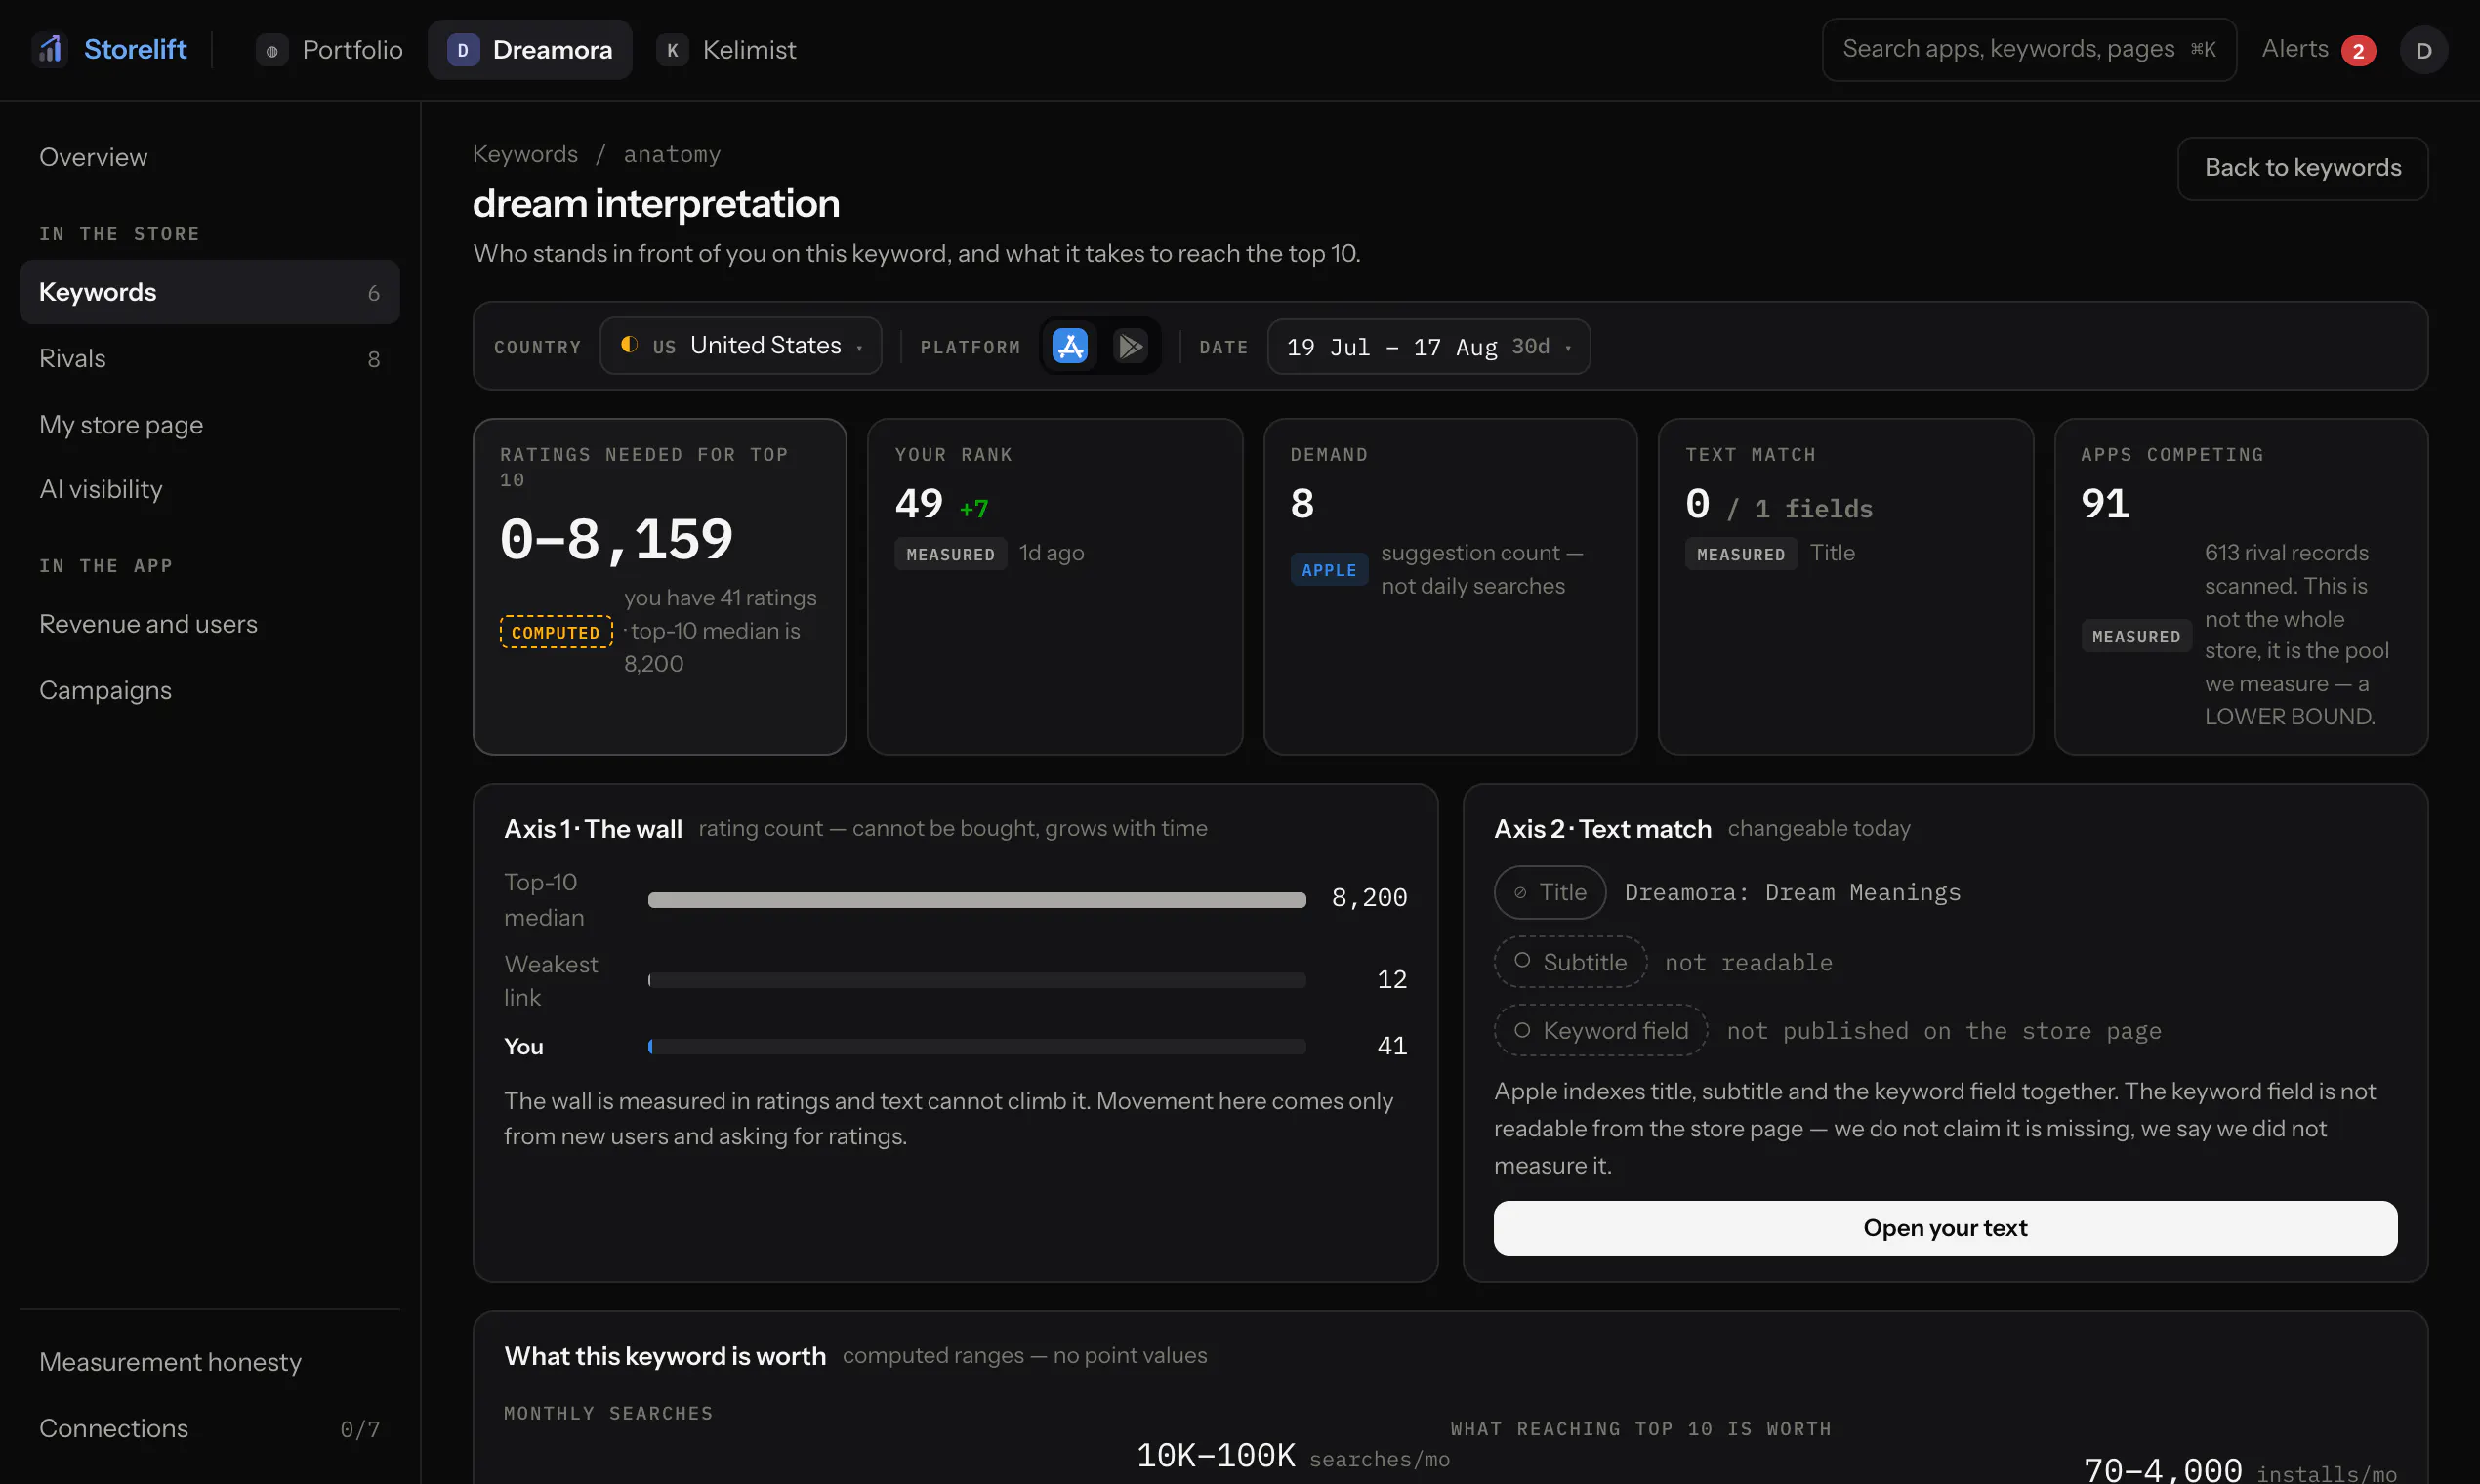Click the 'Axis 2 · Text match' heading
Image resolution: width=2480 pixels, height=1484 pixels.
pos(1602,829)
